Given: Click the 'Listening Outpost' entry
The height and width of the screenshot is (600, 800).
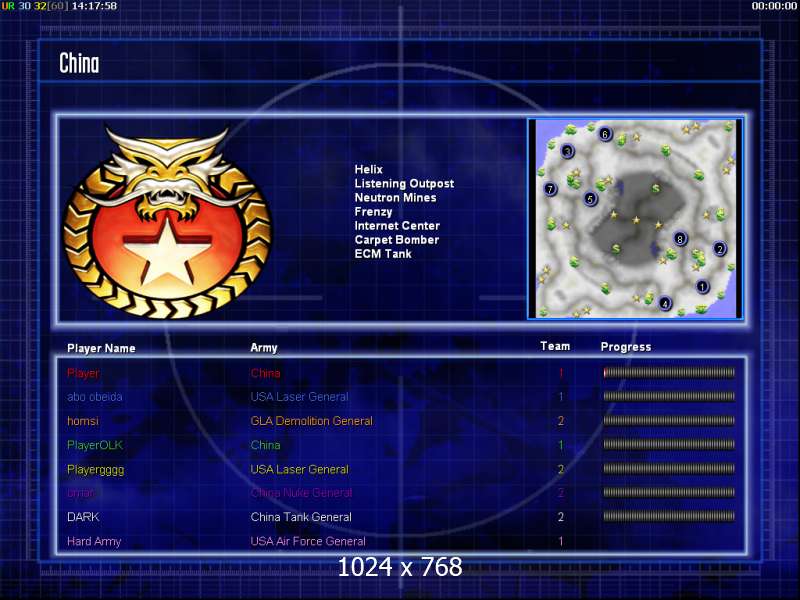Looking at the screenshot, I should pos(404,184).
